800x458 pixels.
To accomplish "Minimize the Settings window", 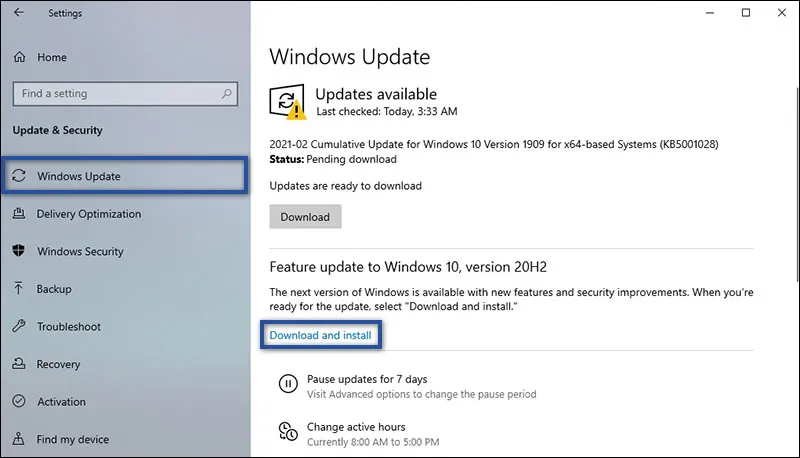I will pos(710,13).
